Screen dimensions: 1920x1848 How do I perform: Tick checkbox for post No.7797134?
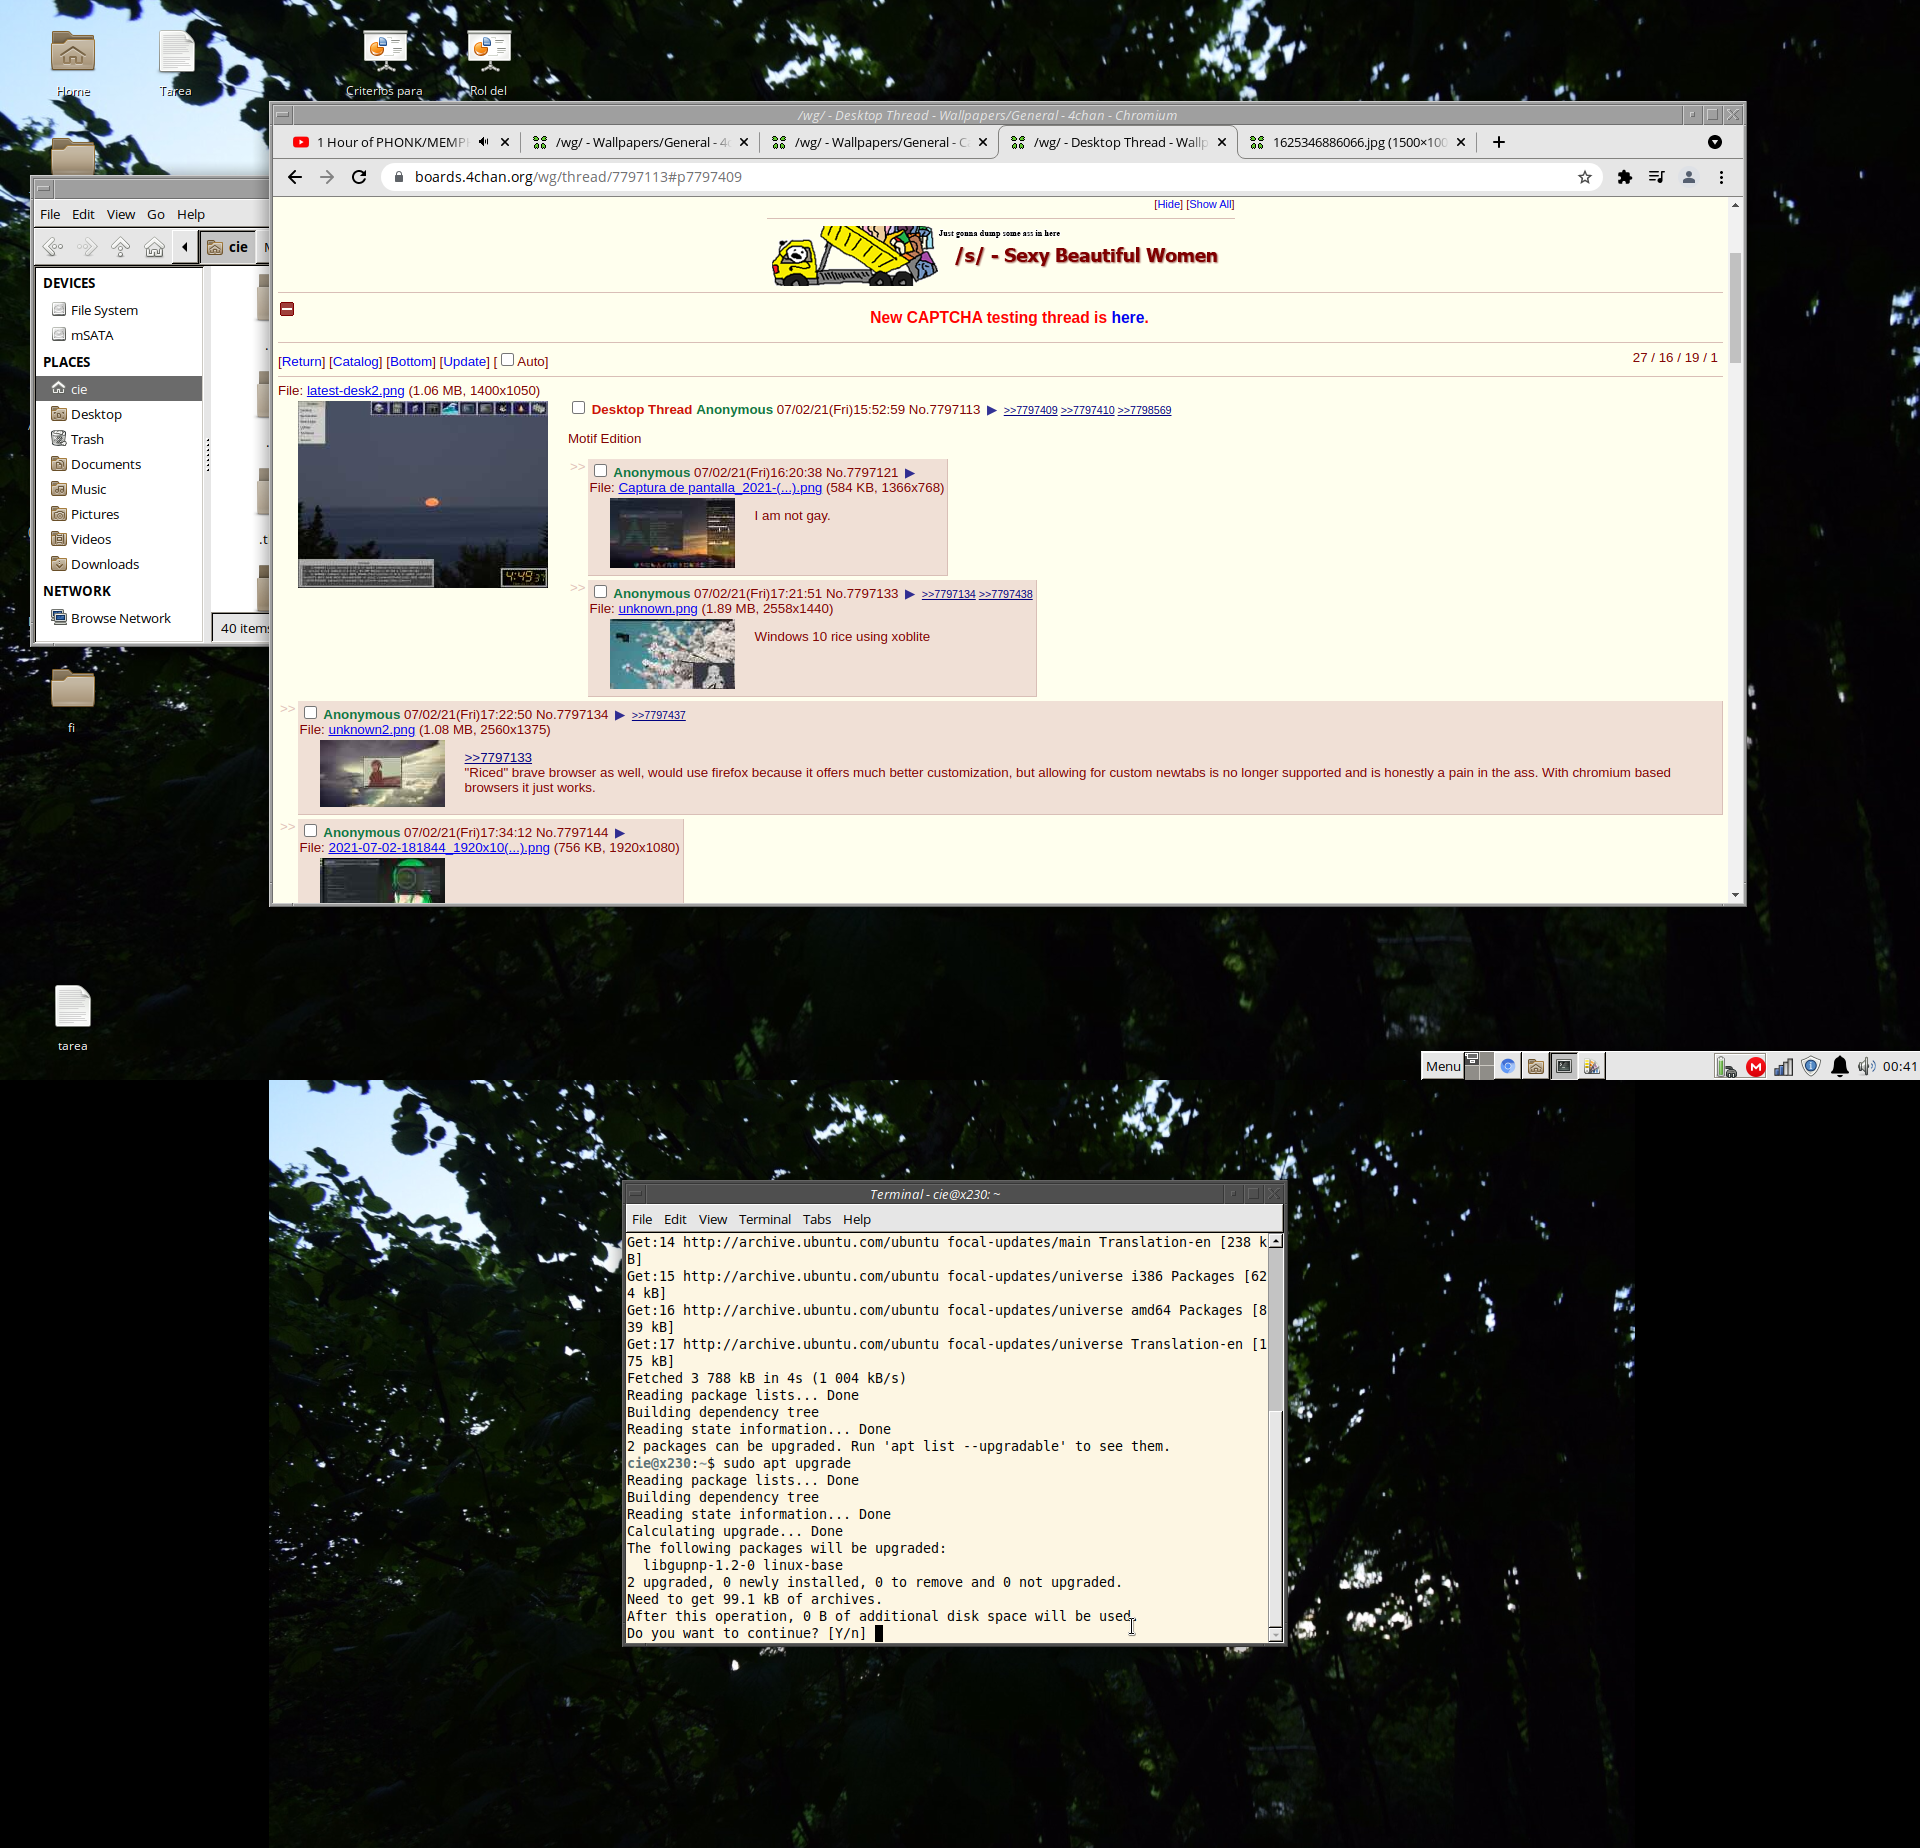click(x=310, y=713)
